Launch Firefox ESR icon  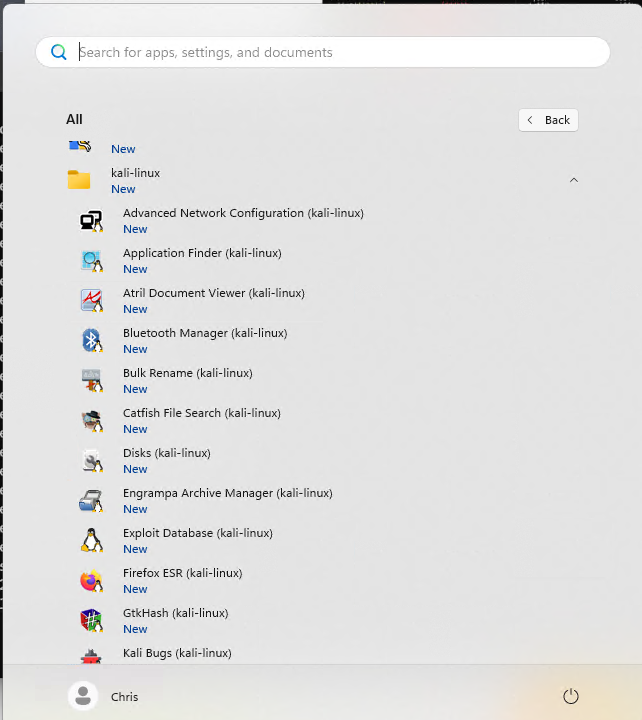[x=91, y=580]
